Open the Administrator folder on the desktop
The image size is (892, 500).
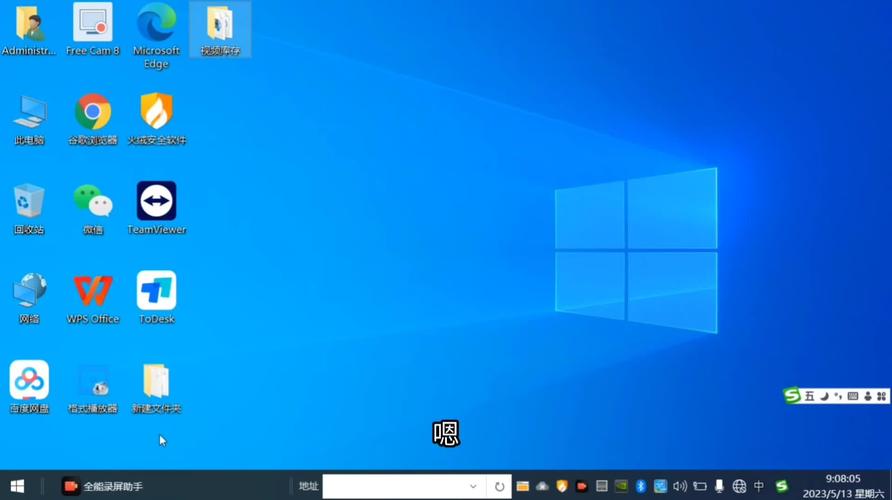pyautogui.click(x=29, y=30)
